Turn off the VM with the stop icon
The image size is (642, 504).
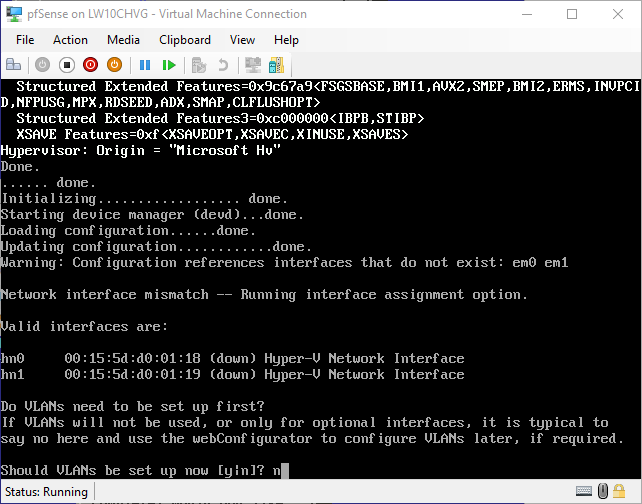(66, 65)
